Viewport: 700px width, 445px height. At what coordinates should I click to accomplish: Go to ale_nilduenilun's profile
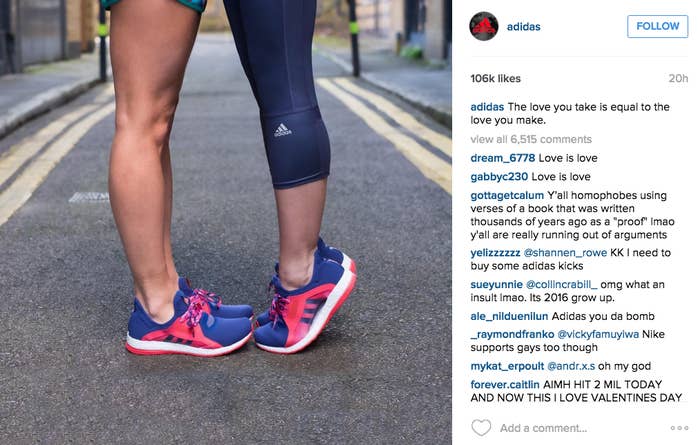(509, 316)
